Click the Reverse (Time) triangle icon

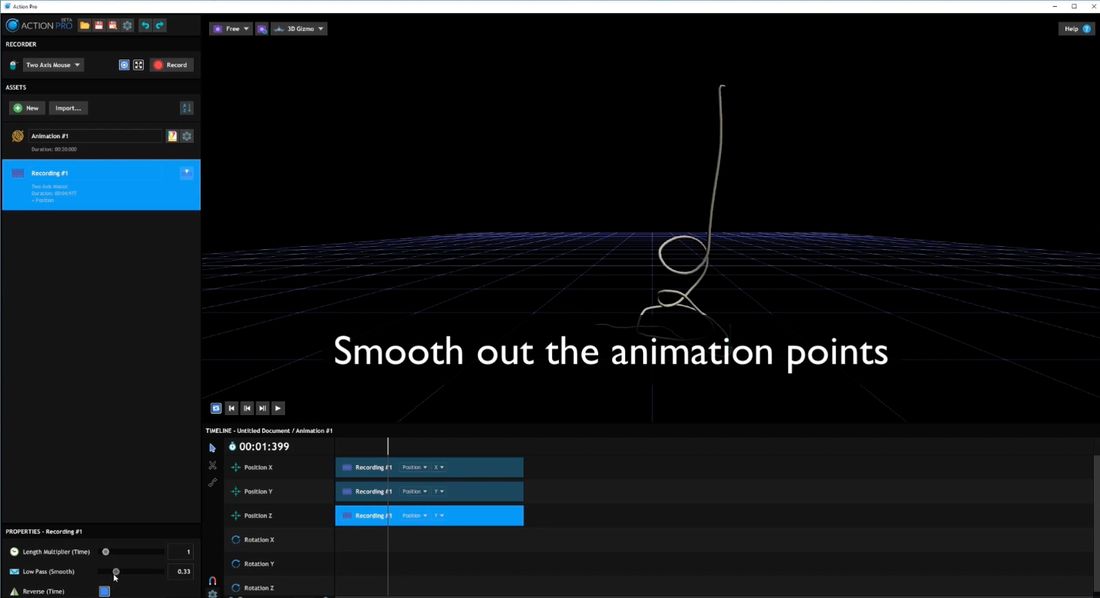(14, 592)
